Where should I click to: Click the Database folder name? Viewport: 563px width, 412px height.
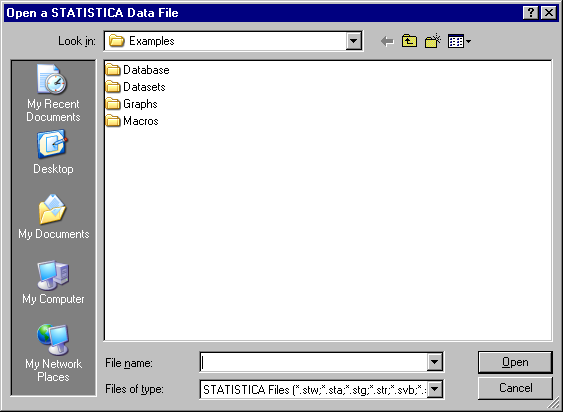click(146, 70)
